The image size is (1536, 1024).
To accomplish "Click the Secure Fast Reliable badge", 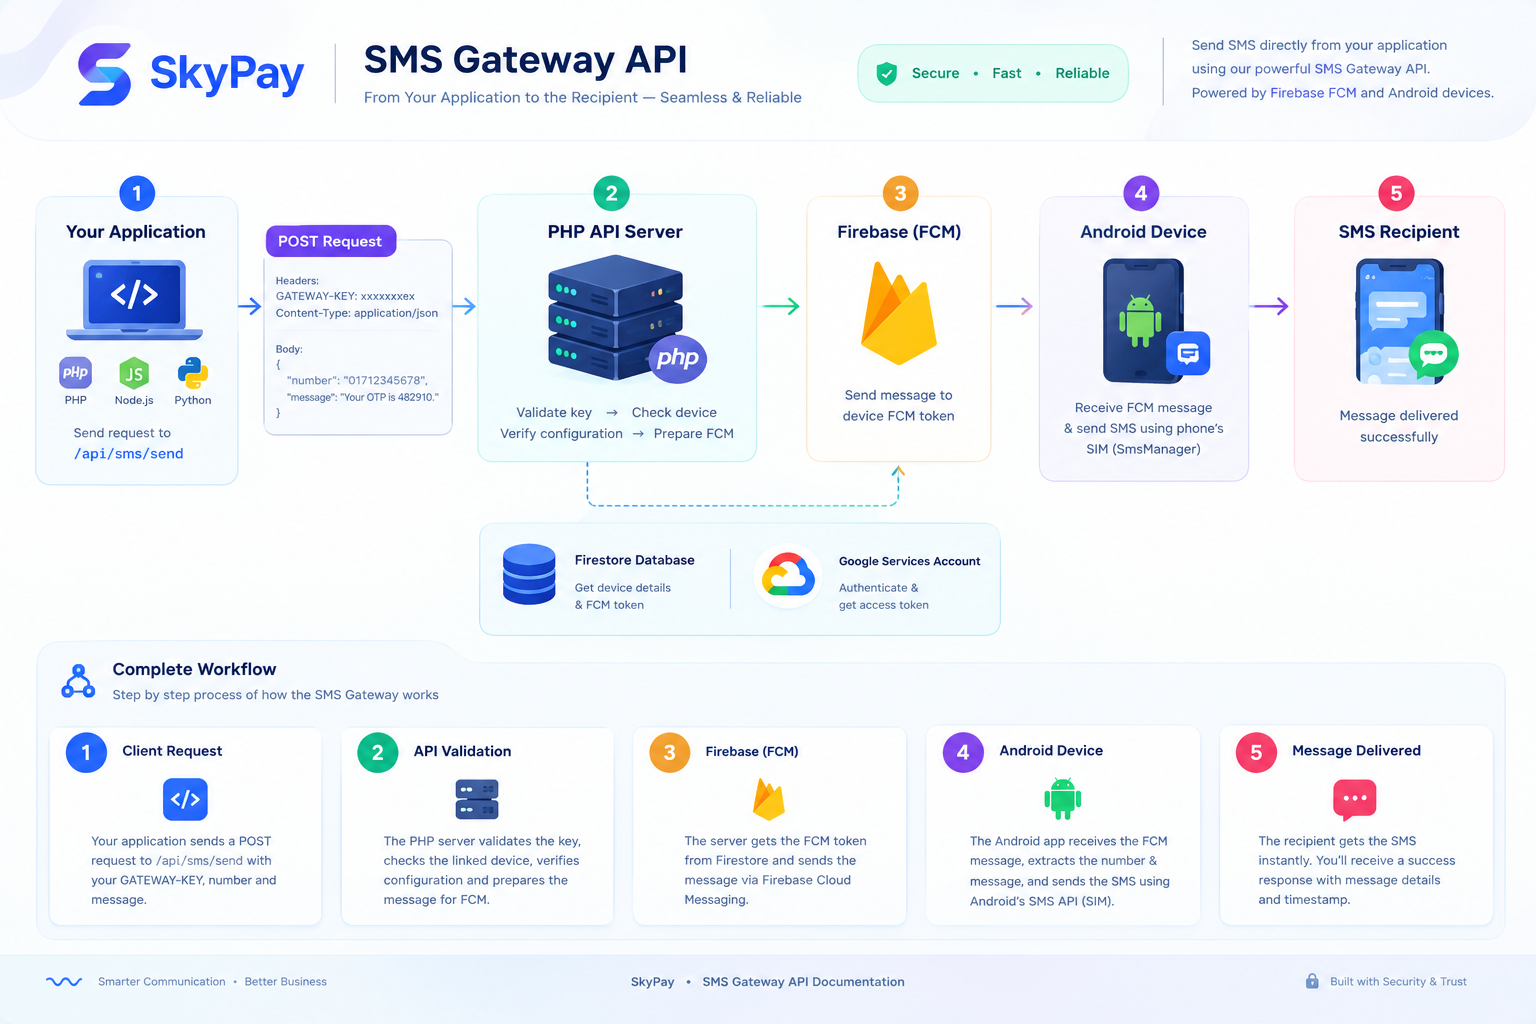I will 993,73.
